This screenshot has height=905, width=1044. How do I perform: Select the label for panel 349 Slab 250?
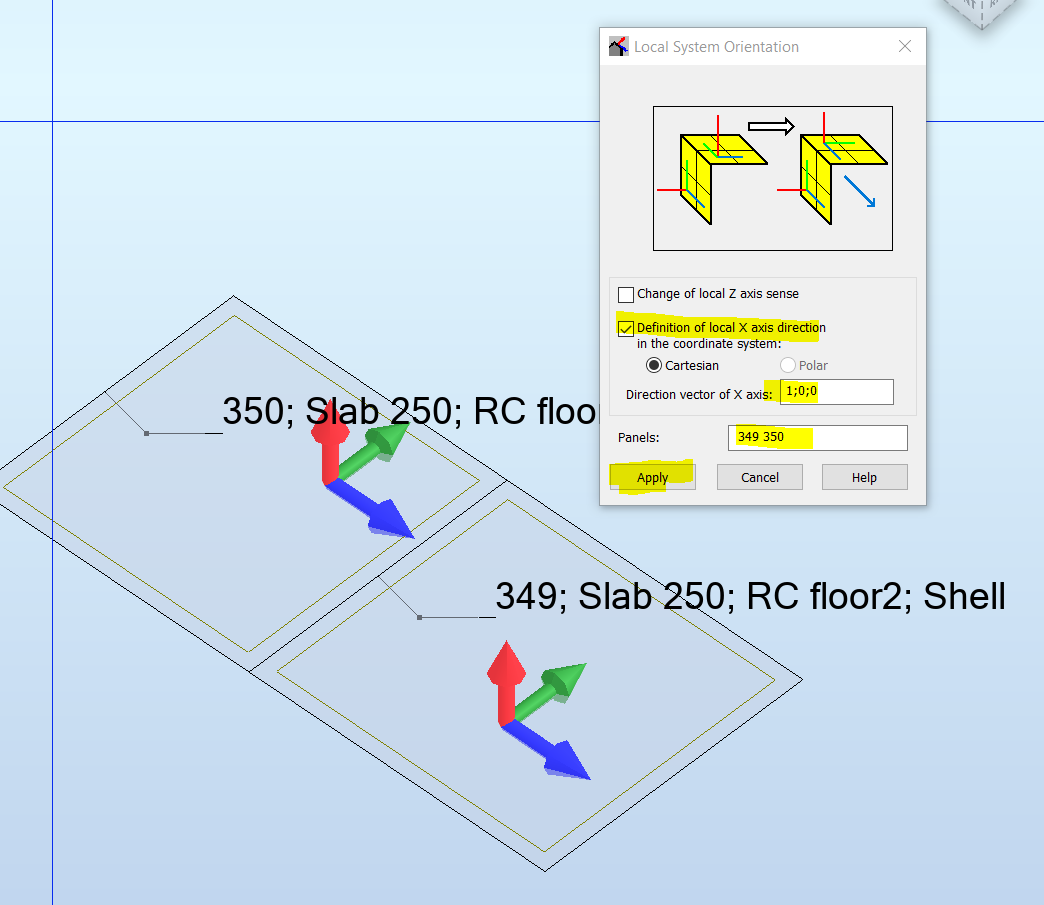tap(748, 597)
